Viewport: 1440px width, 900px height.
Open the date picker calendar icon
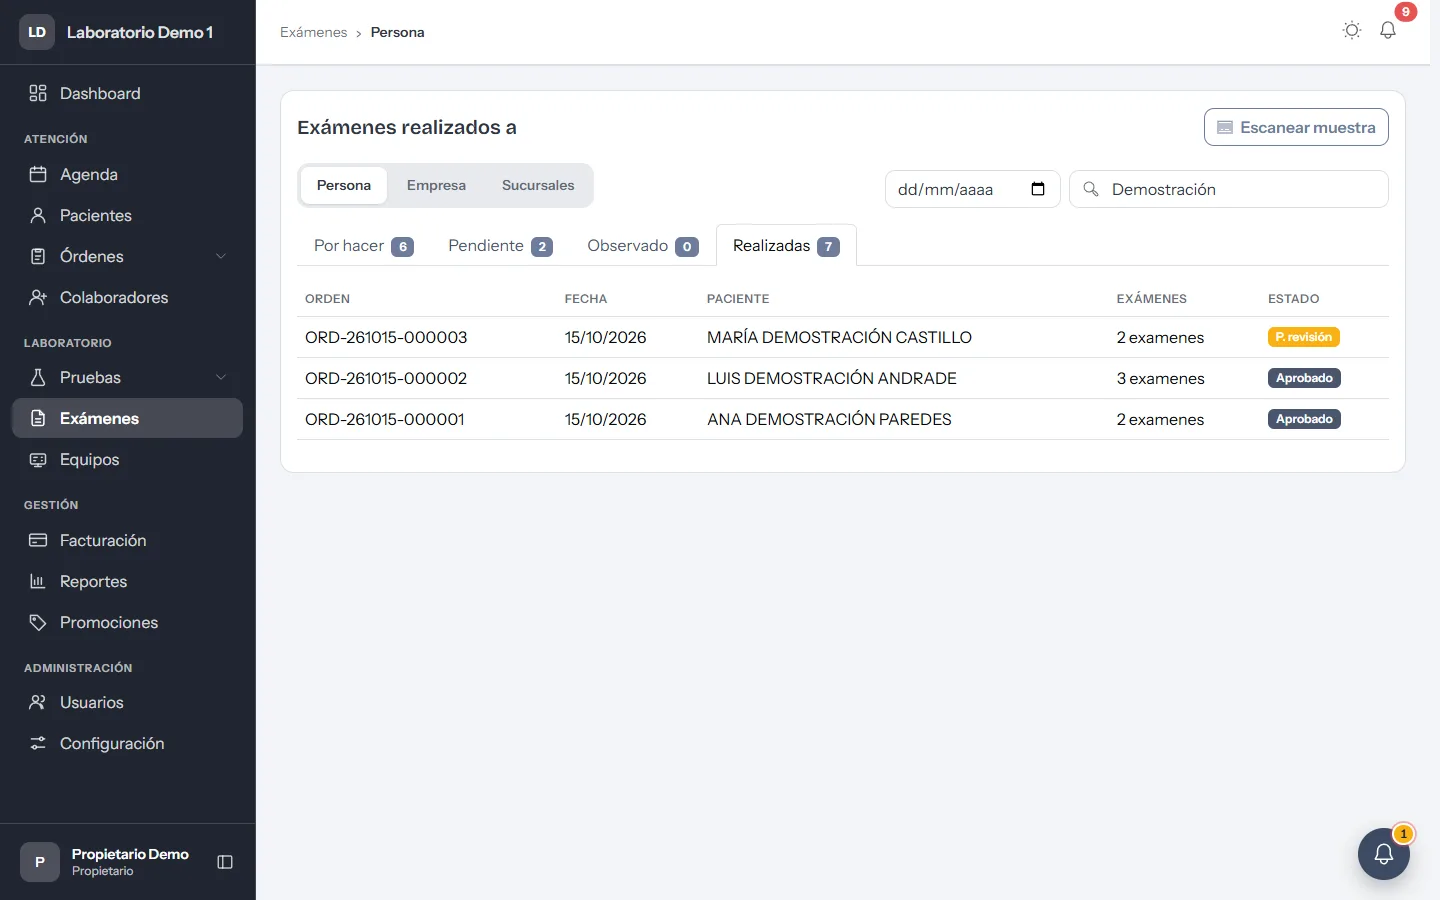(1038, 189)
